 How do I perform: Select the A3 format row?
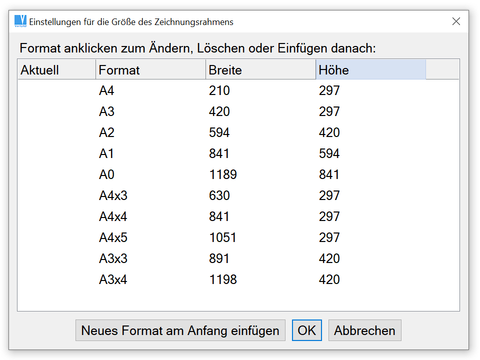coord(238,111)
